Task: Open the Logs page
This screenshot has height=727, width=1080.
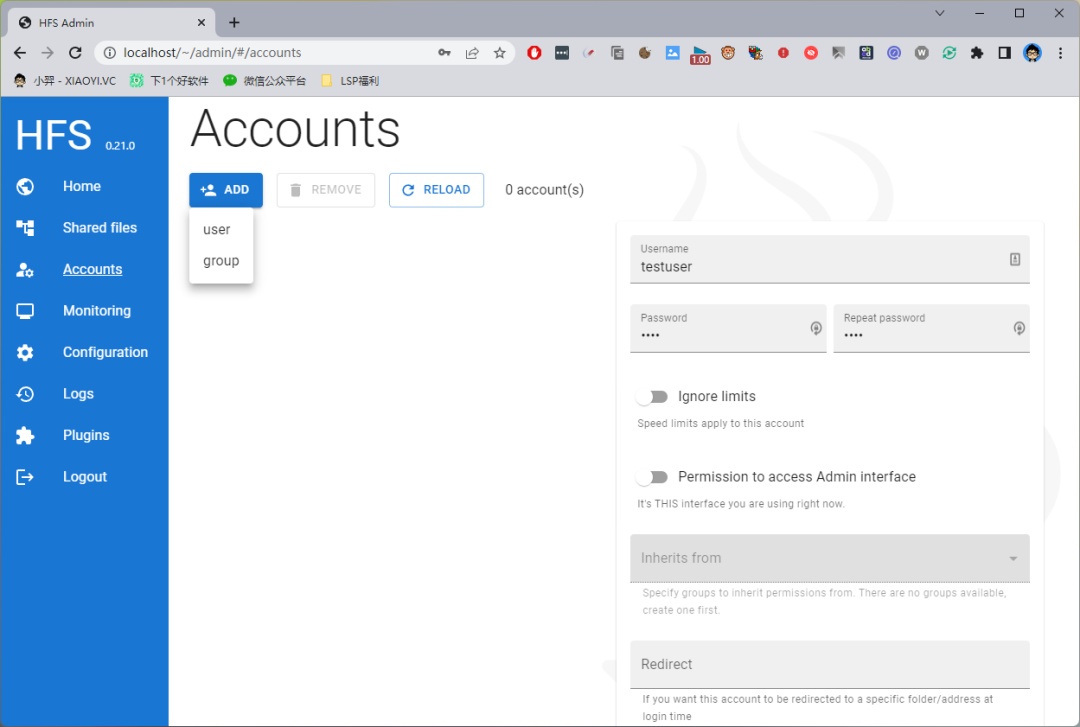Action: [x=78, y=393]
